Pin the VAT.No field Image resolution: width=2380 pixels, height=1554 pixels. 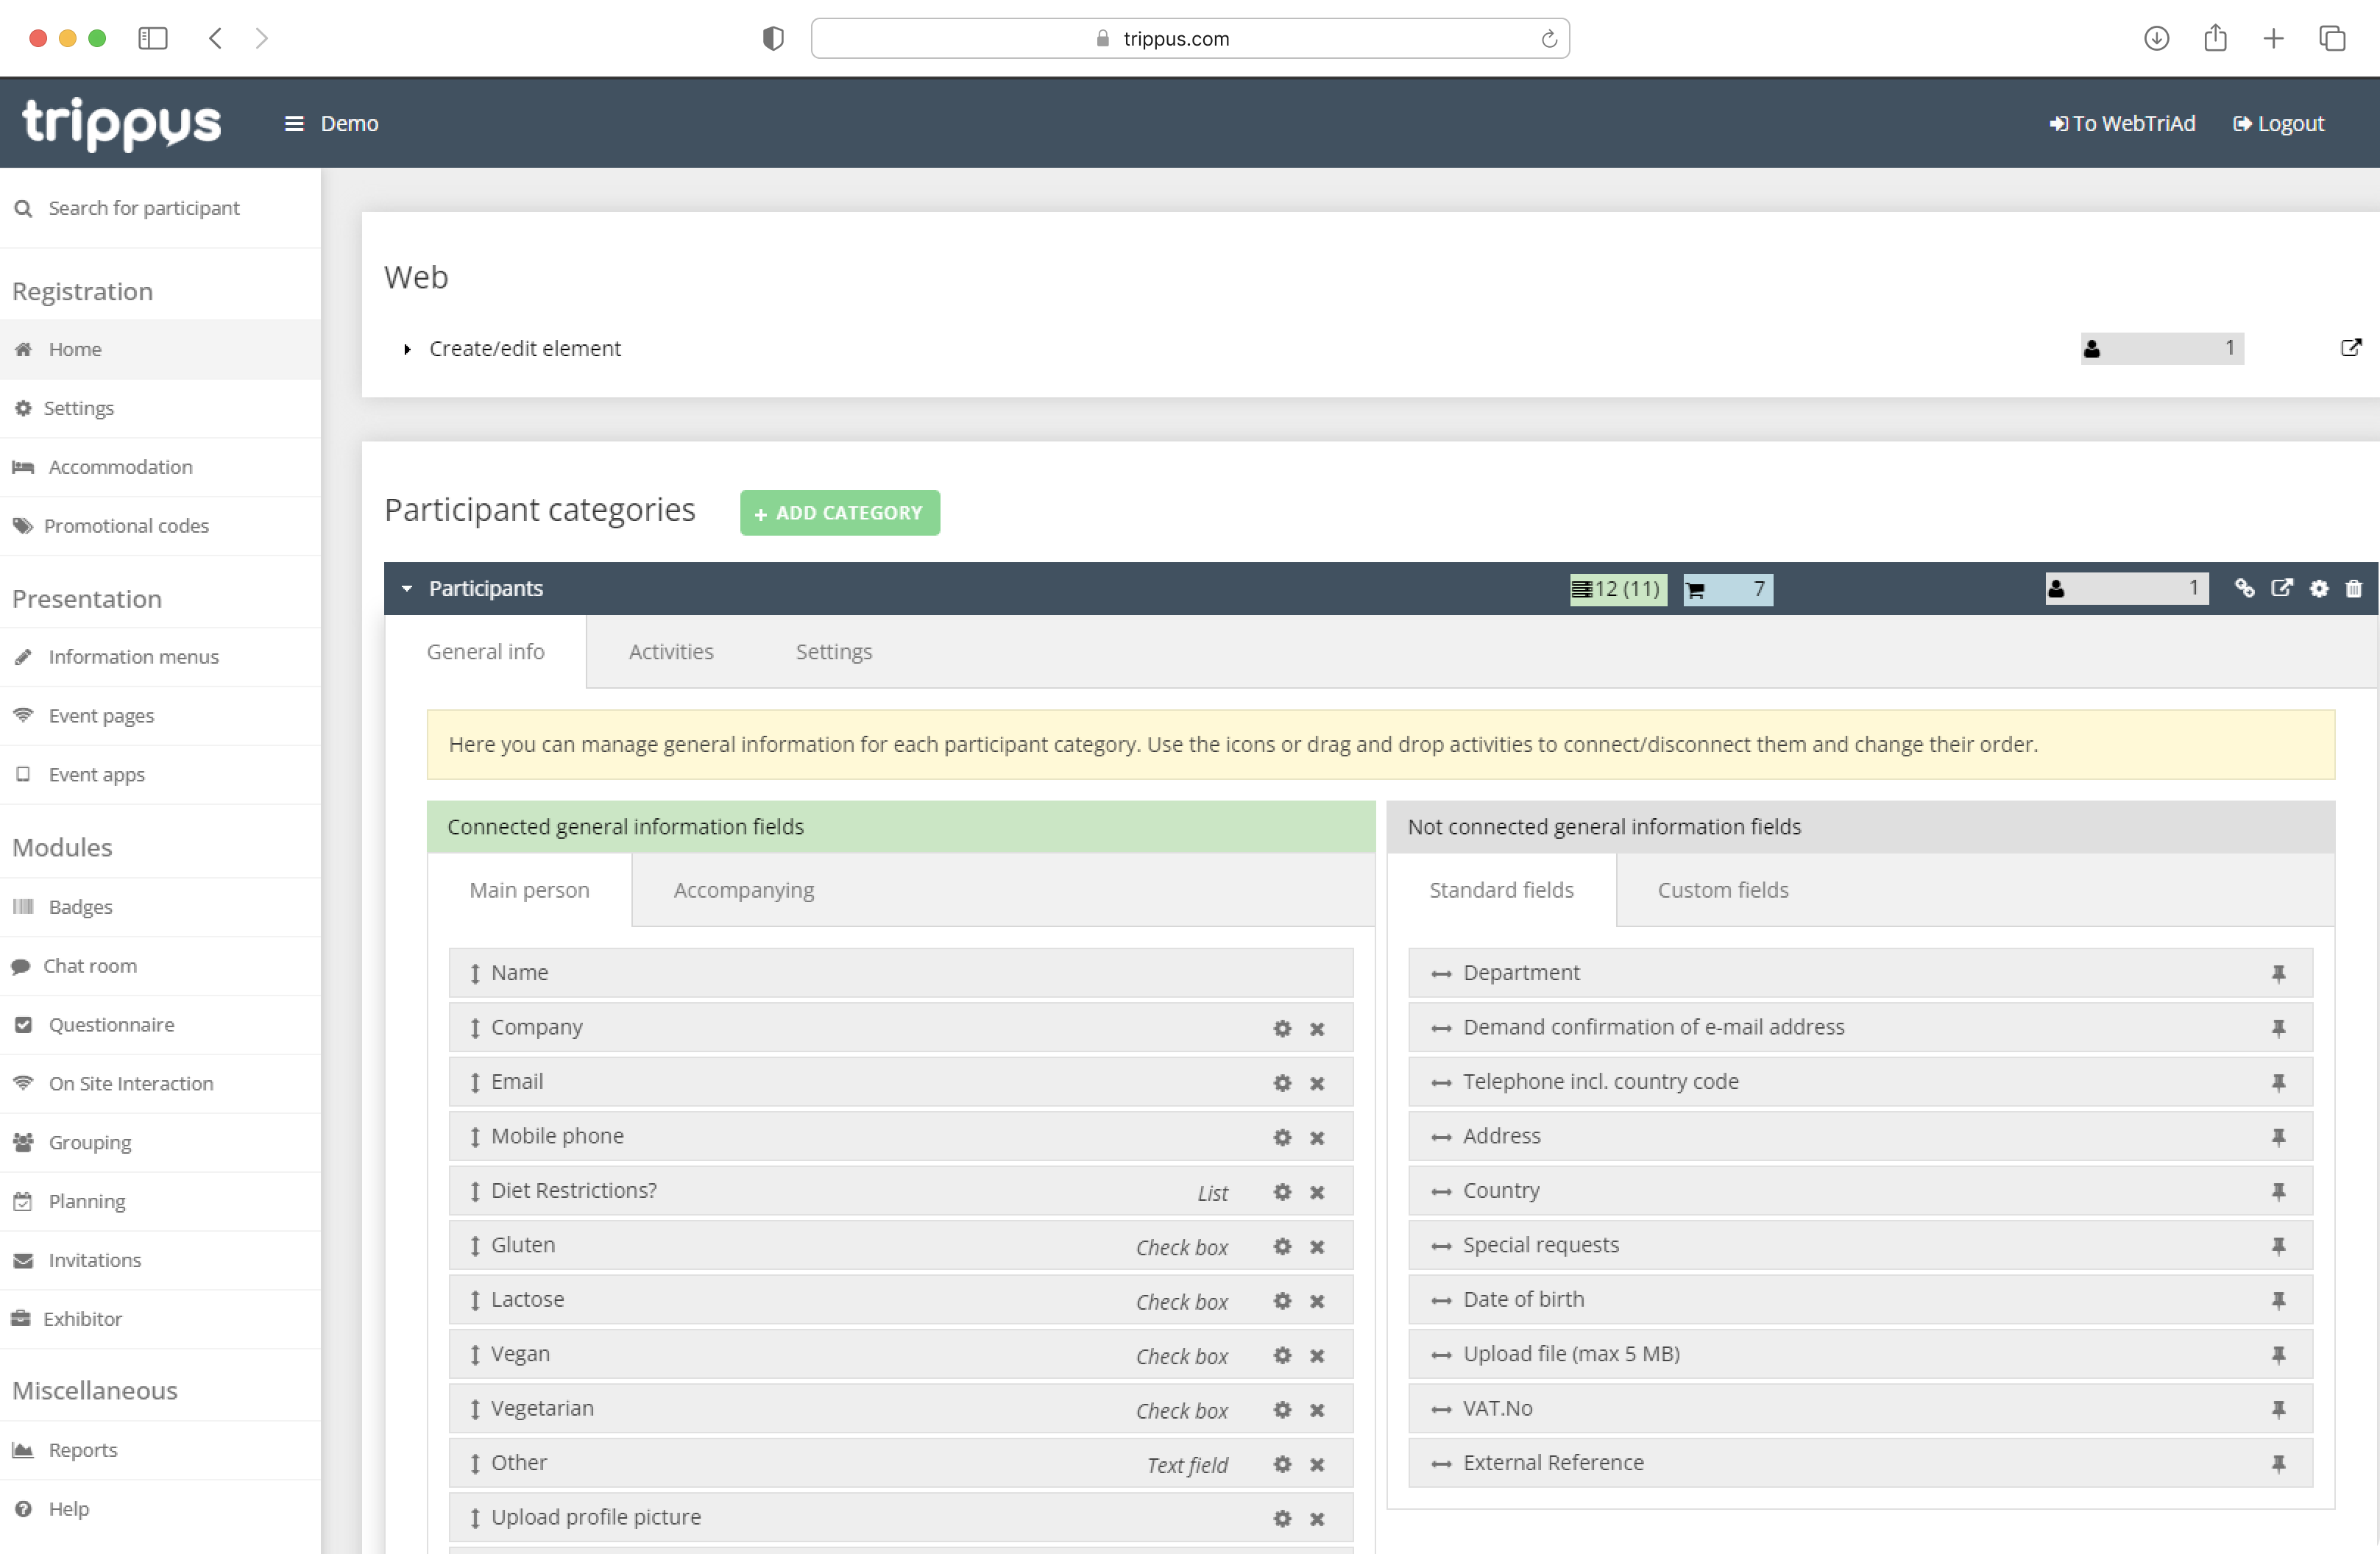pyautogui.click(x=2278, y=1409)
